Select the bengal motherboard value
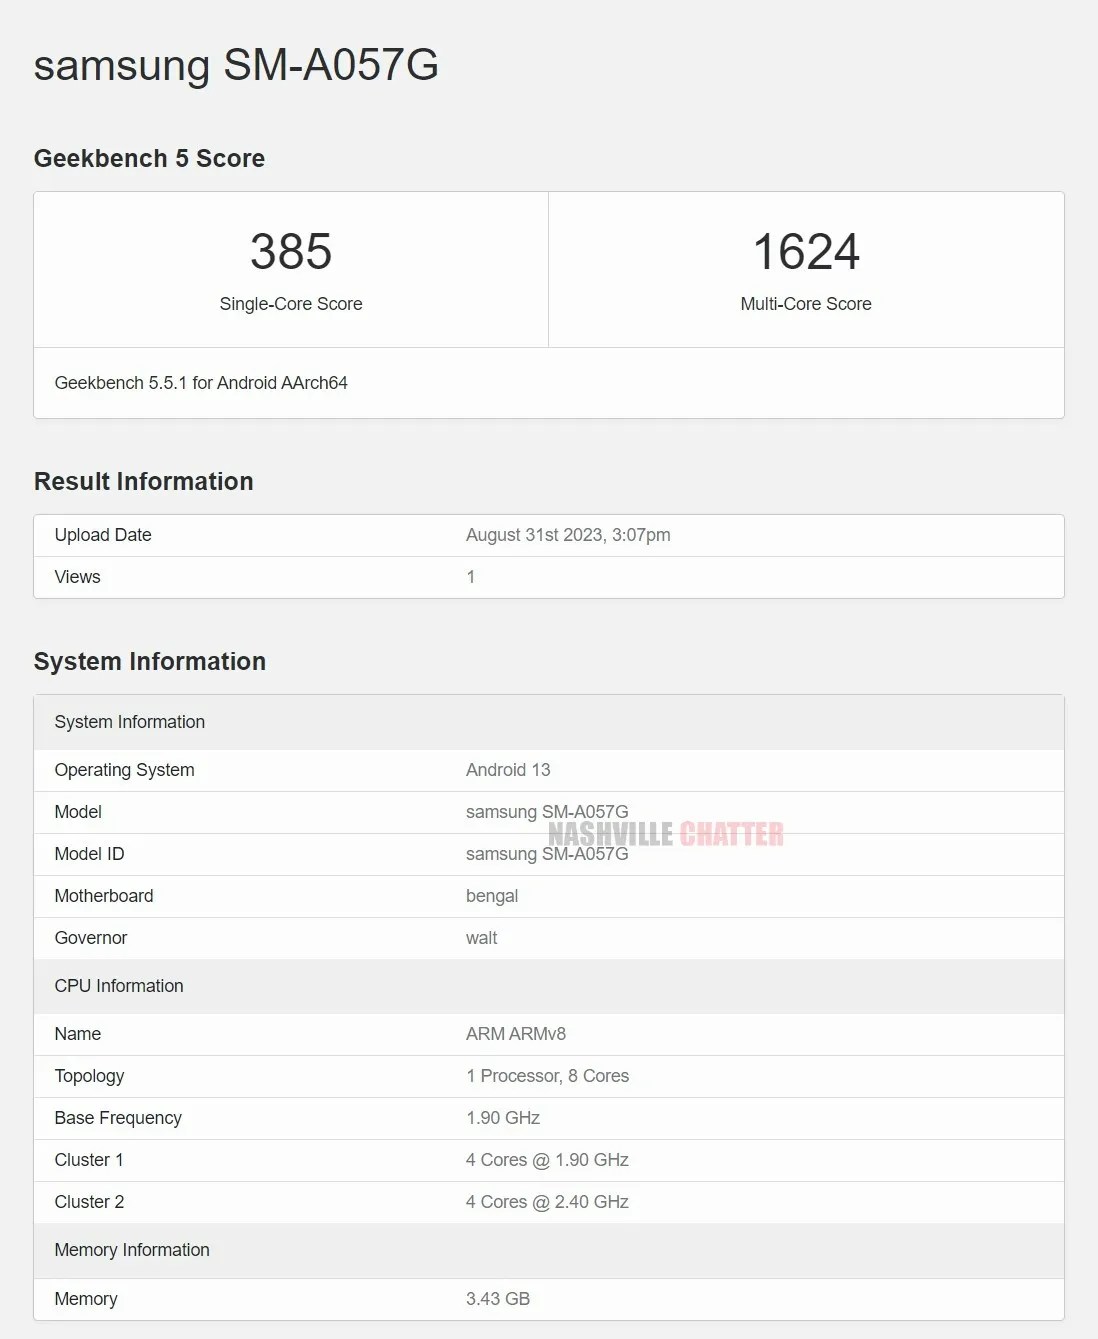 [492, 896]
